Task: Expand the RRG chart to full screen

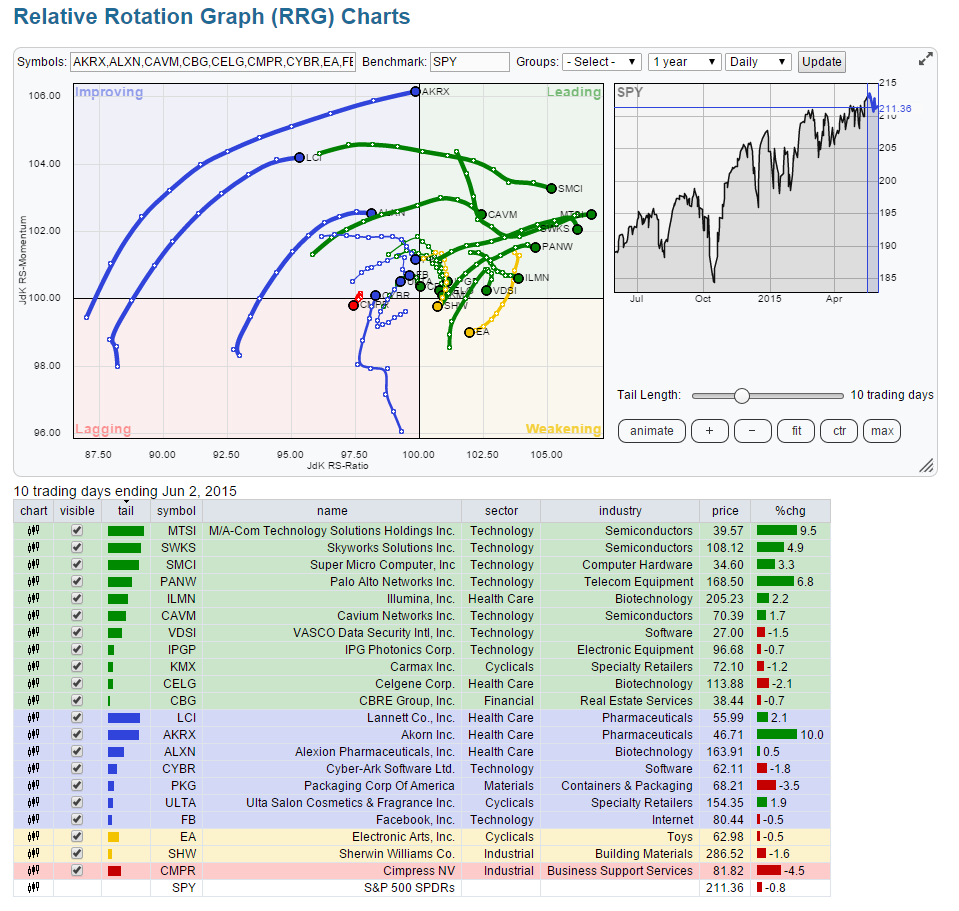Action: click(x=926, y=59)
